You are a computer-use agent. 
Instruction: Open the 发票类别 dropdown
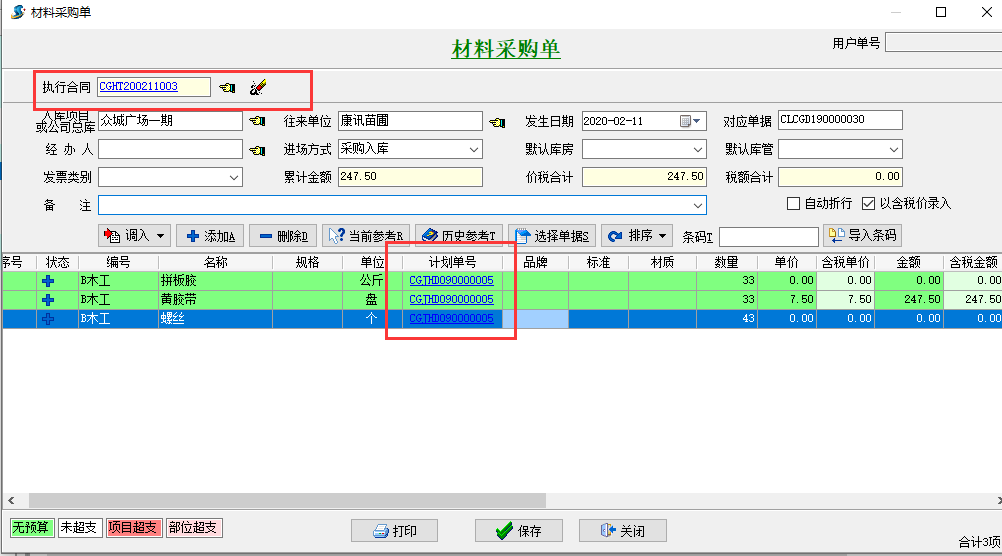[x=234, y=178]
